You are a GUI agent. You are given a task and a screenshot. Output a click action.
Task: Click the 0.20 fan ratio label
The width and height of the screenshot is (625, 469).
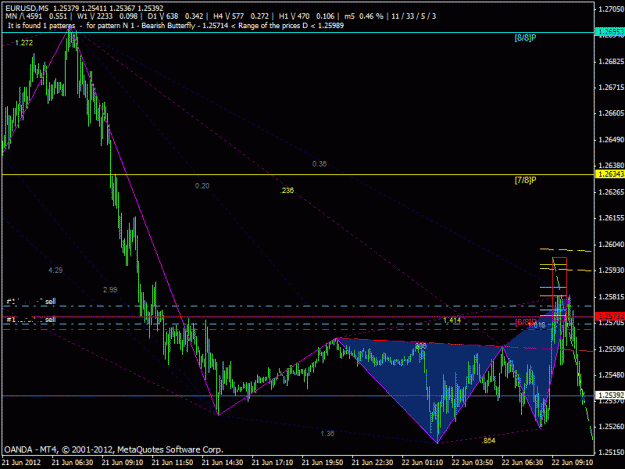pyautogui.click(x=202, y=186)
